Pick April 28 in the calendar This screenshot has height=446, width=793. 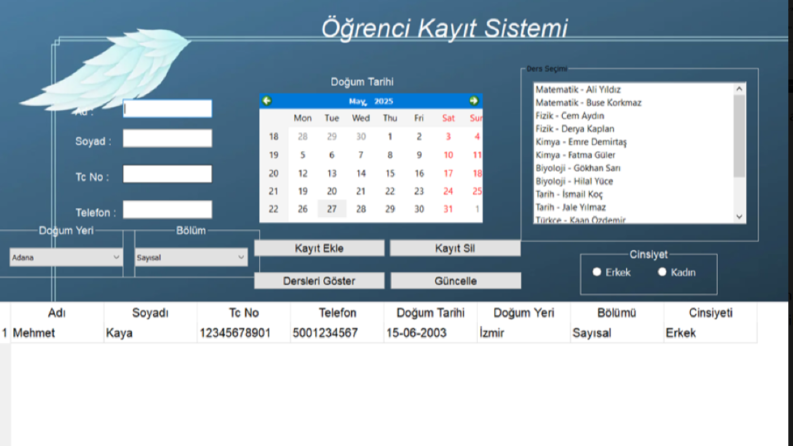coord(302,137)
